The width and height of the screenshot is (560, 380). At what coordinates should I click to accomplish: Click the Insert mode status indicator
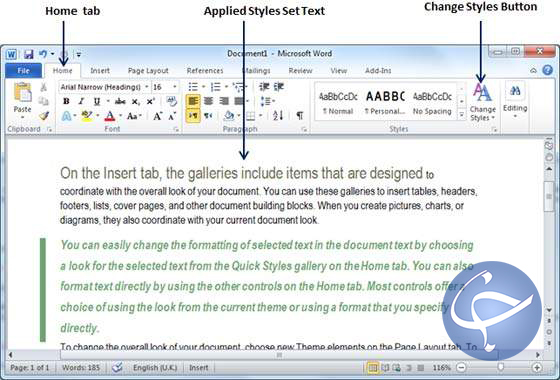click(199, 367)
